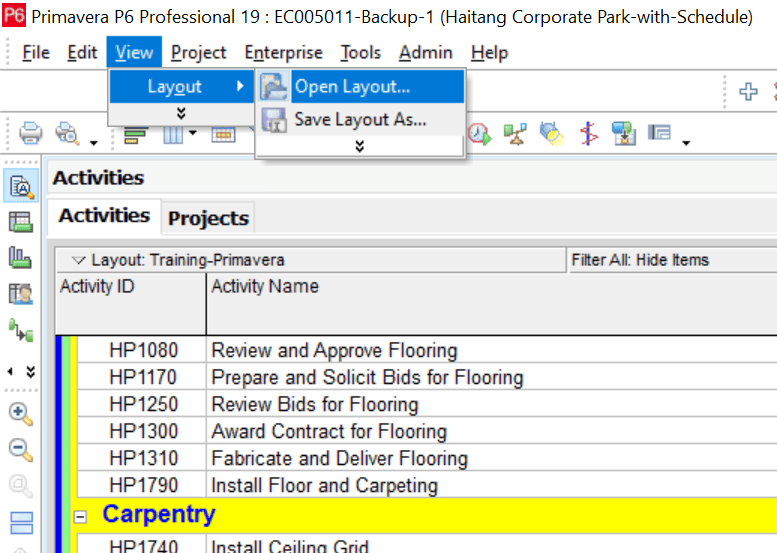Select Award Contract for Flooring row
Viewport: 777px width, 553px height.
[x=427, y=431]
